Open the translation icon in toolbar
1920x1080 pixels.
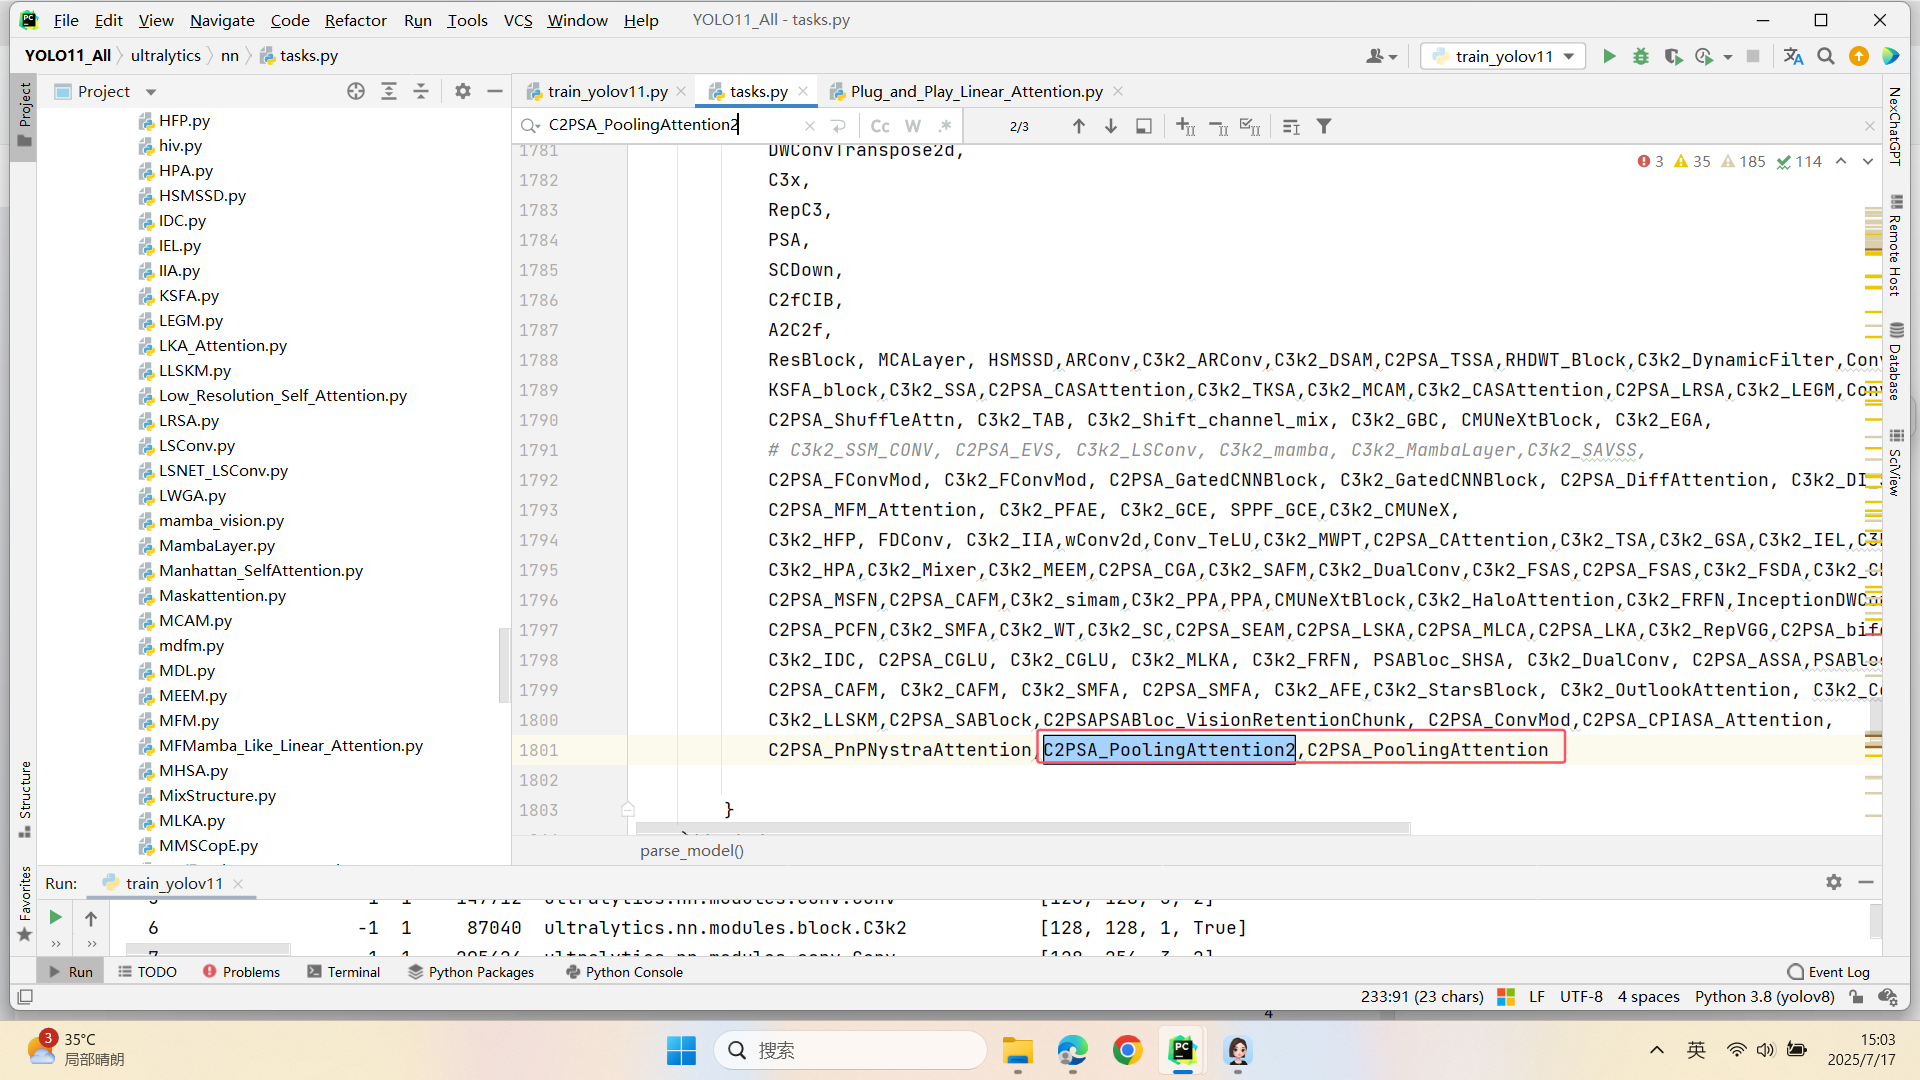[x=1794, y=56]
